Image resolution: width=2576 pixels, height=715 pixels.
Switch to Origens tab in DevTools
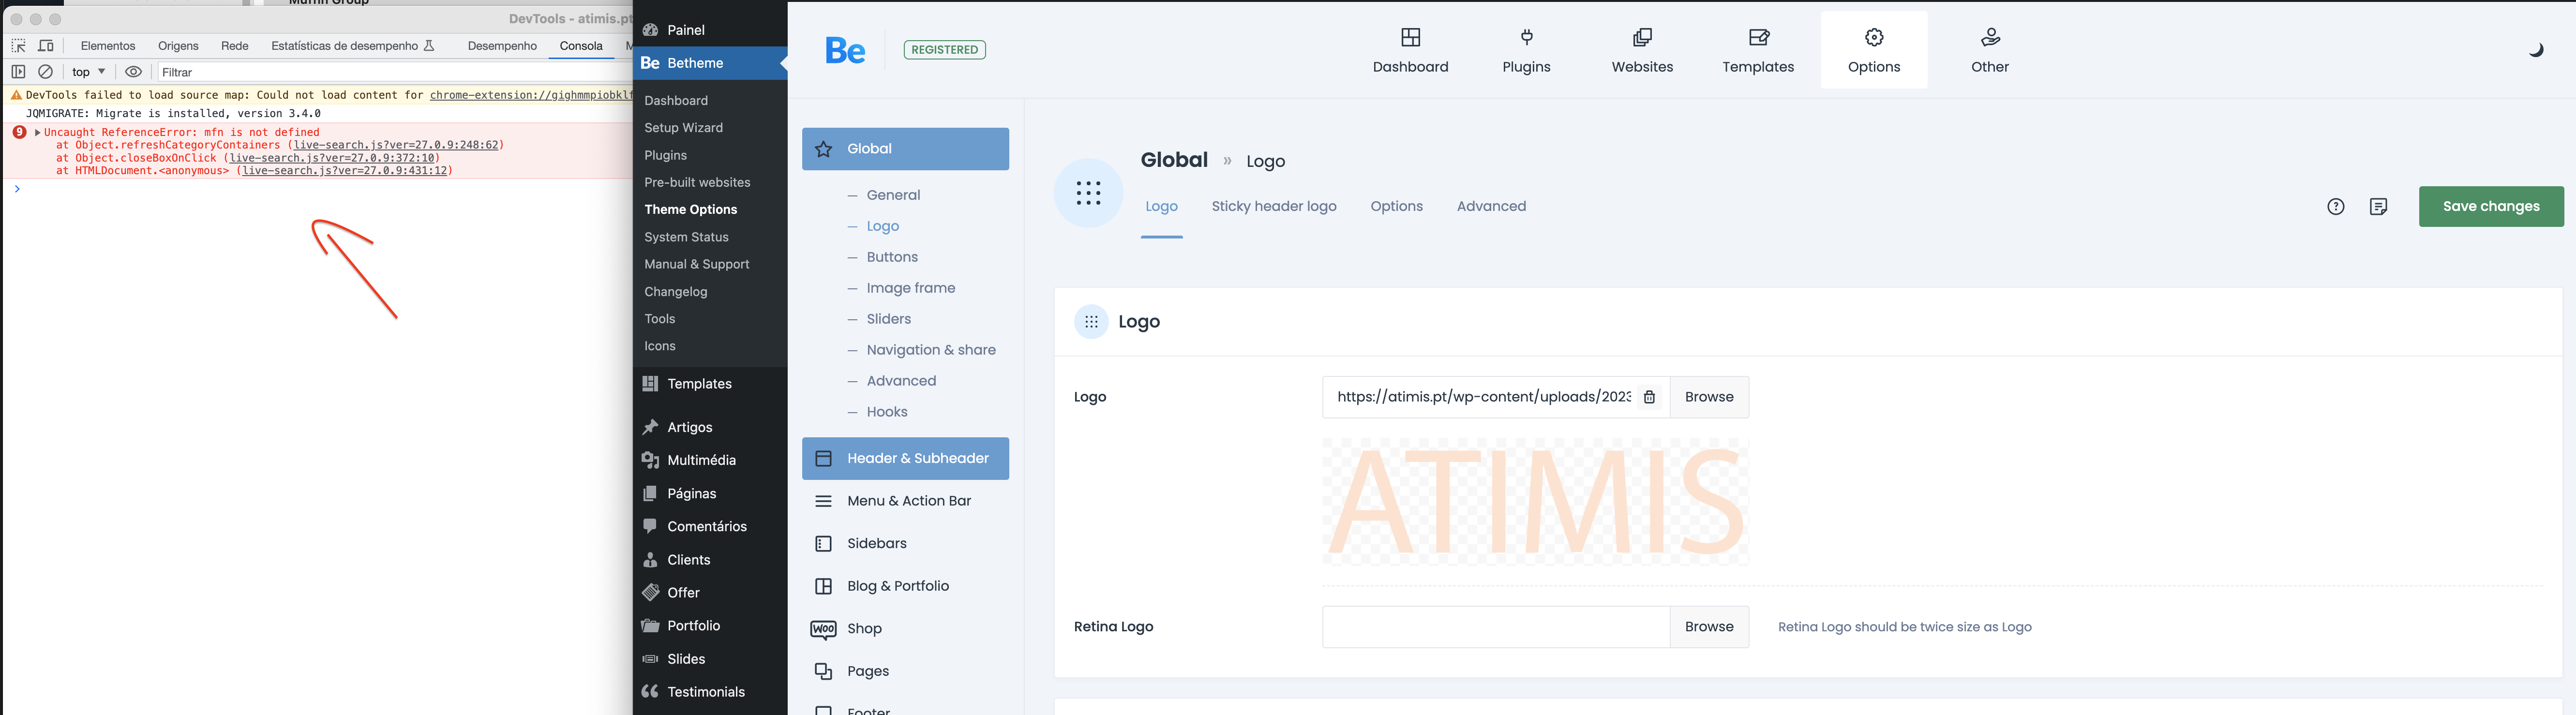(178, 46)
